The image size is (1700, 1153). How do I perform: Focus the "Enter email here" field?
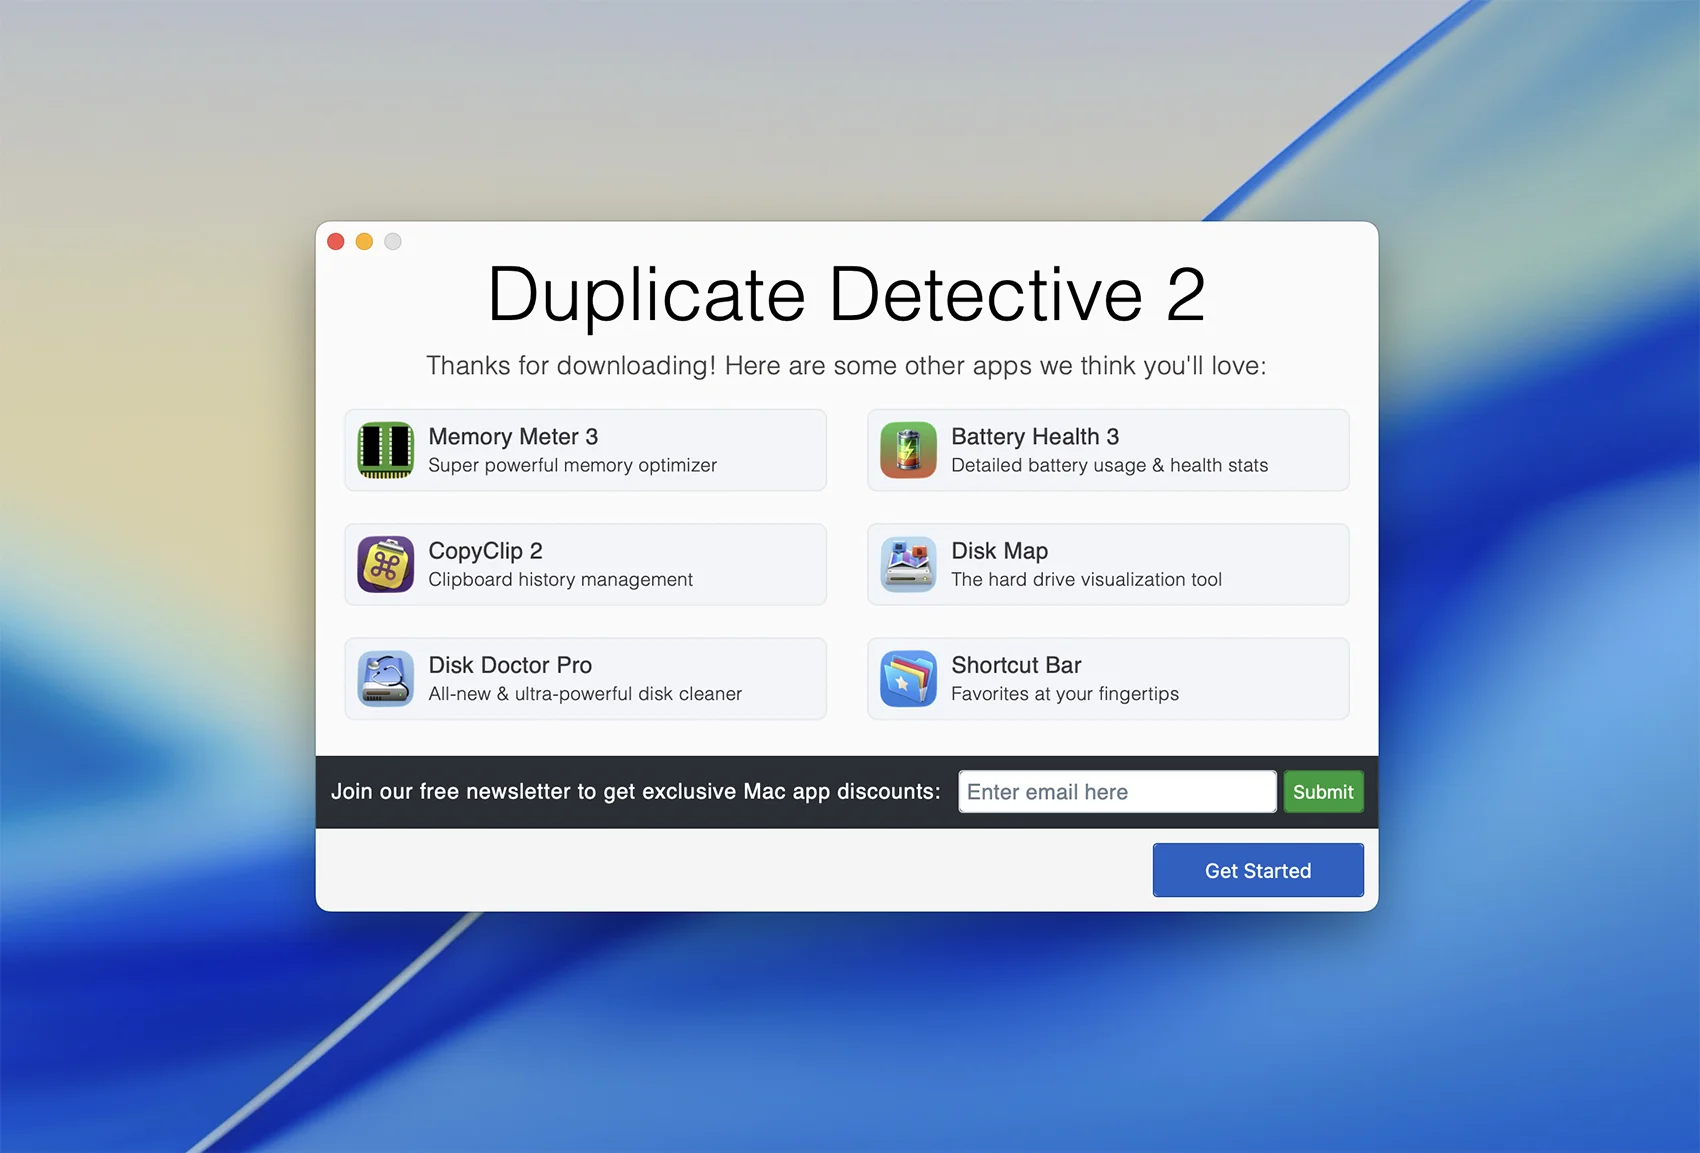(x=1117, y=792)
